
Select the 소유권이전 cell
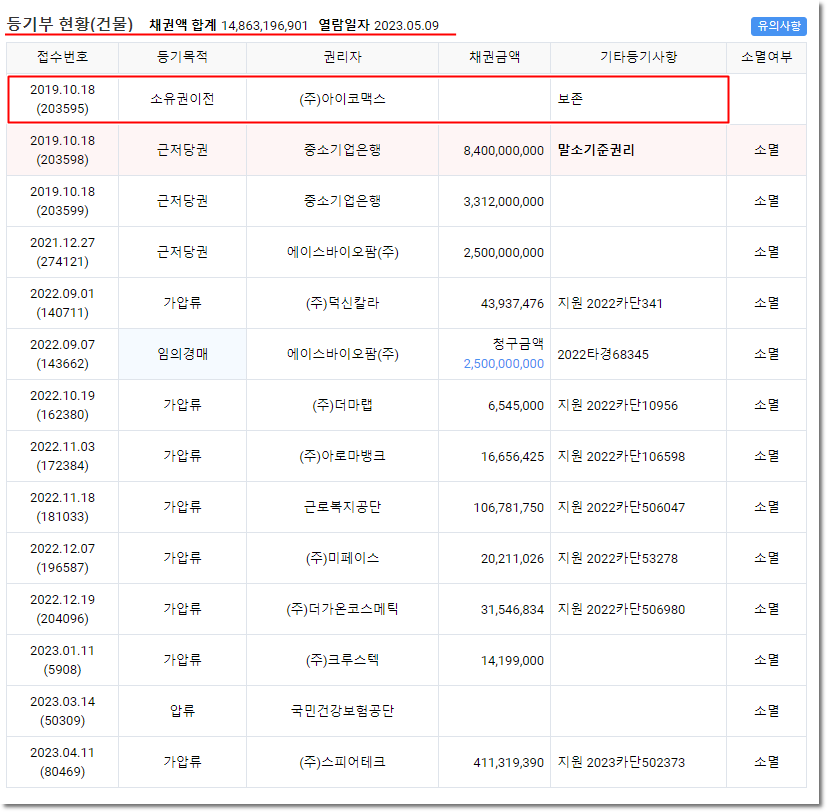(x=182, y=99)
